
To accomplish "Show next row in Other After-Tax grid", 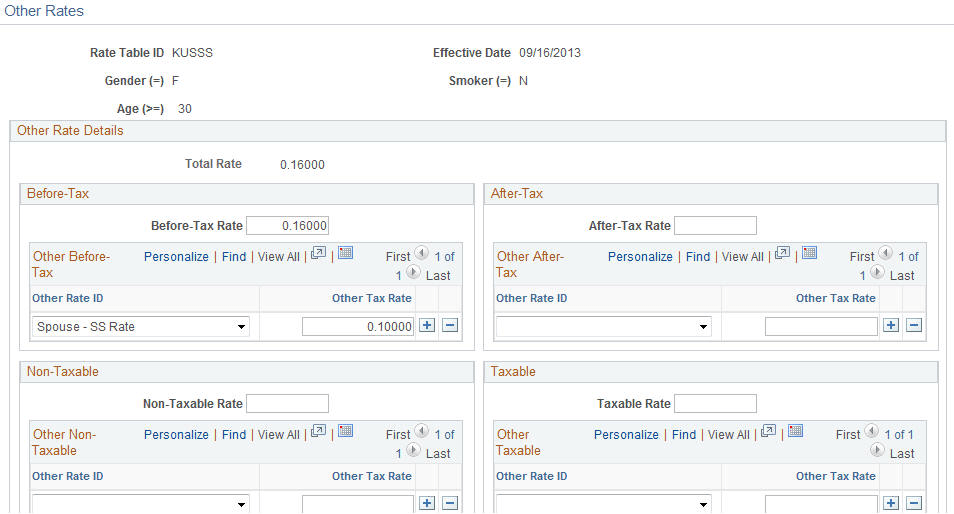I will coord(877,272).
